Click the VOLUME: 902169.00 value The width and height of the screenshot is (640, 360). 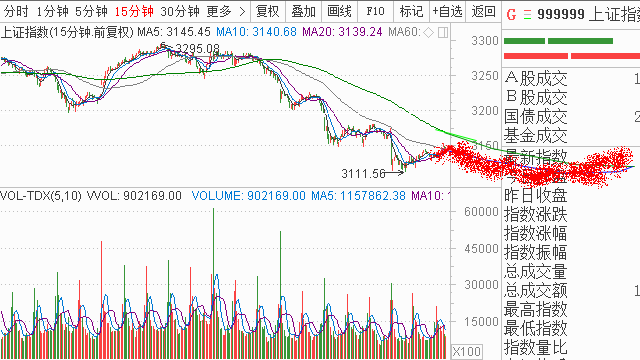click(x=249, y=196)
